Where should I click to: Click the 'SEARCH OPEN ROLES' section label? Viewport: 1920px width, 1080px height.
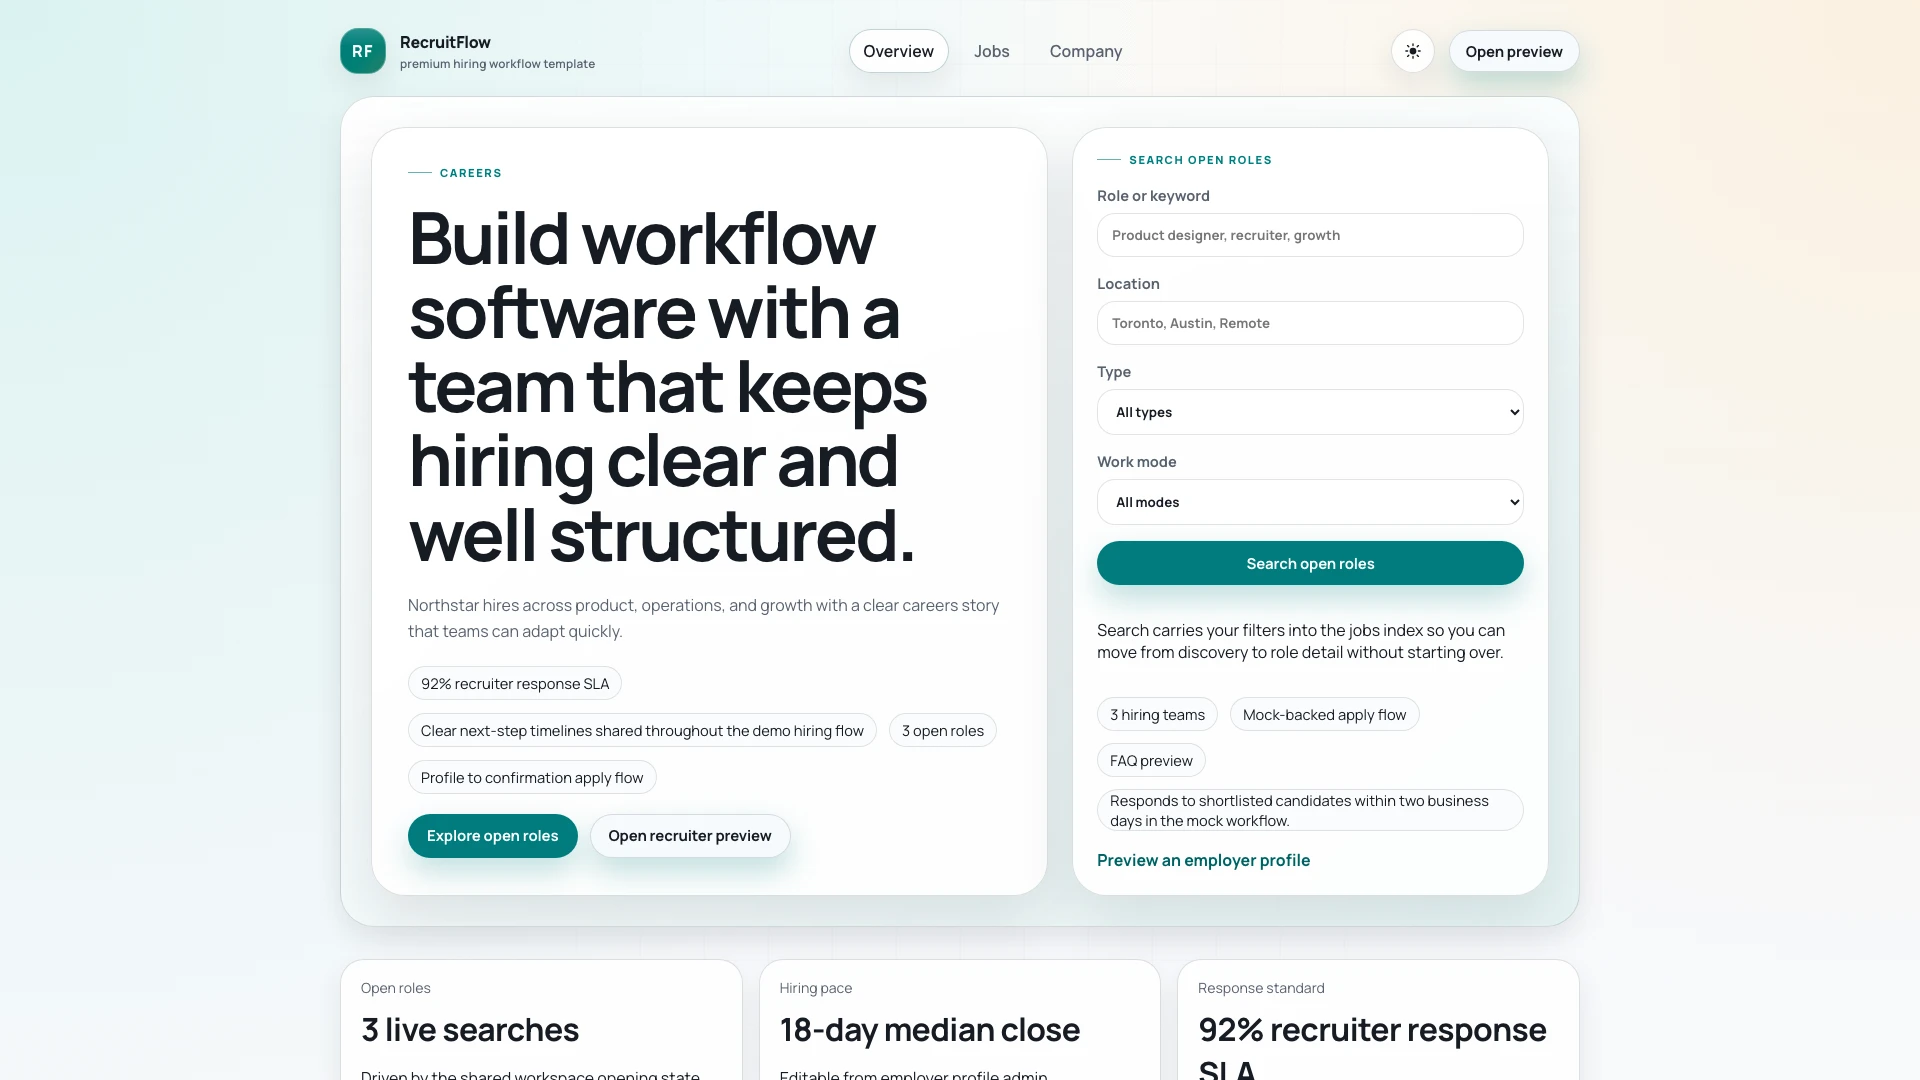point(1200,160)
